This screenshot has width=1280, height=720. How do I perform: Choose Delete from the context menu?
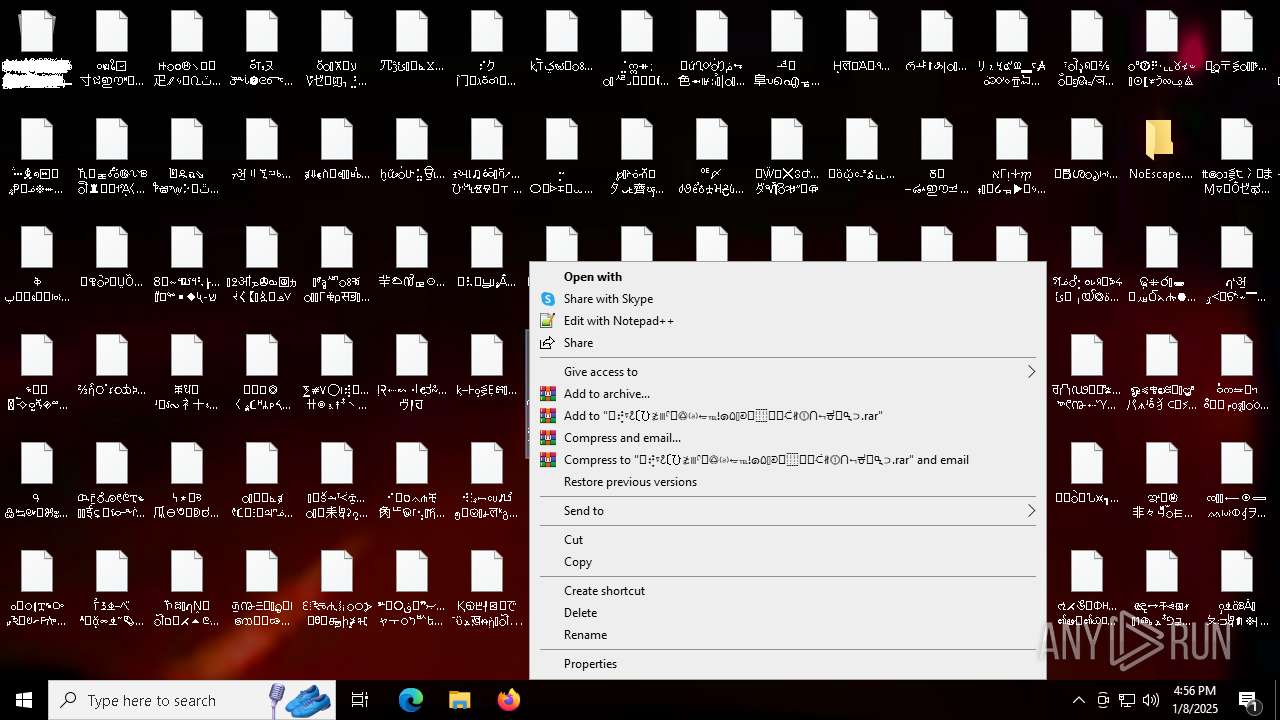[788, 613]
